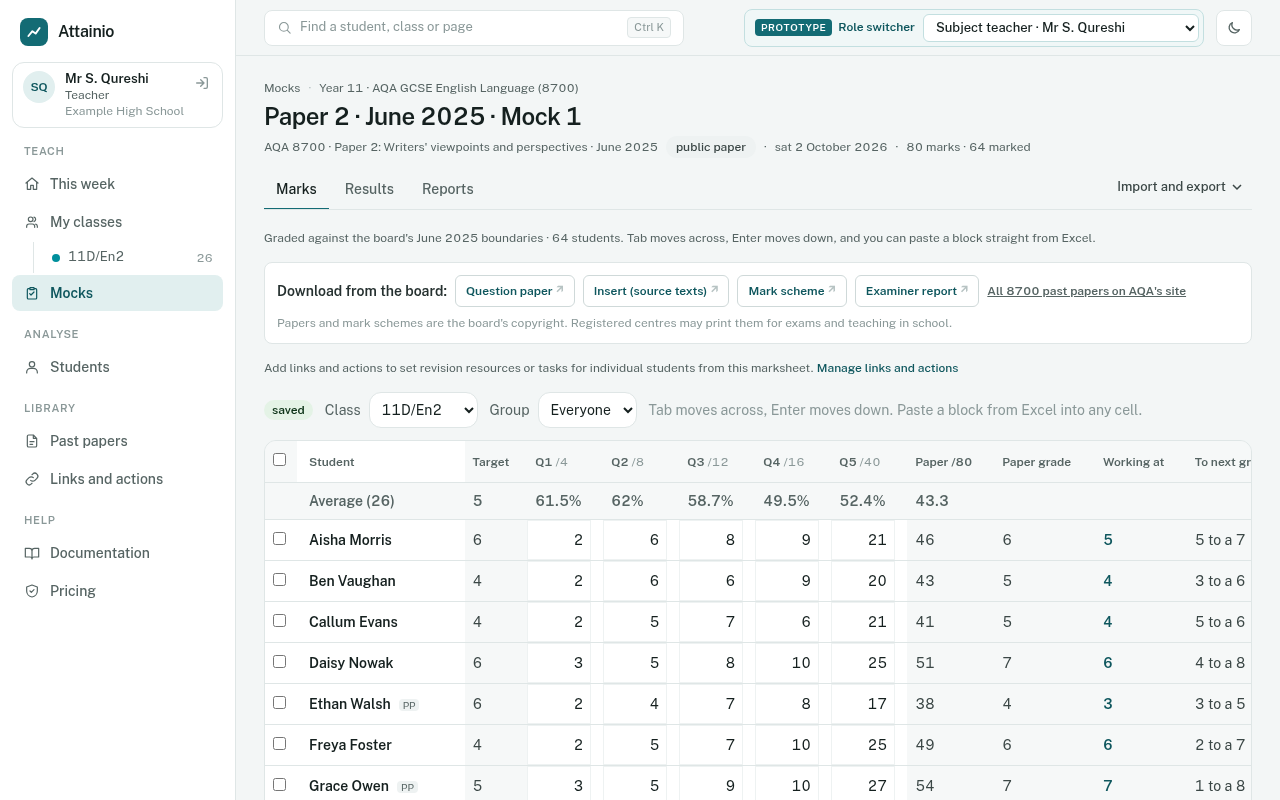Edit Aisha Morris's Q1 mark cell
Image resolution: width=1280 pixels, height=800 pixels.
click(x=559, y=540)
